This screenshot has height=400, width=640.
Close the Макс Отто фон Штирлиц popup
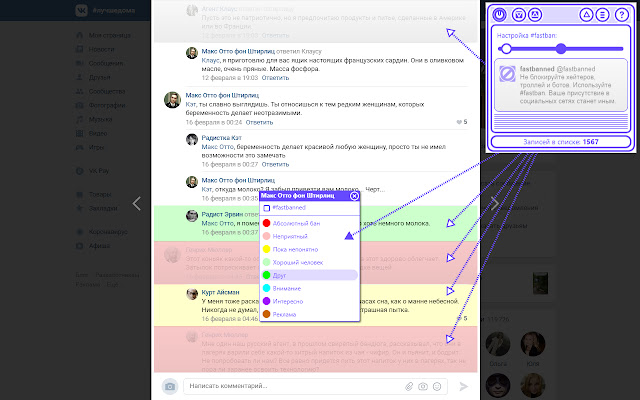click(354, 197)
